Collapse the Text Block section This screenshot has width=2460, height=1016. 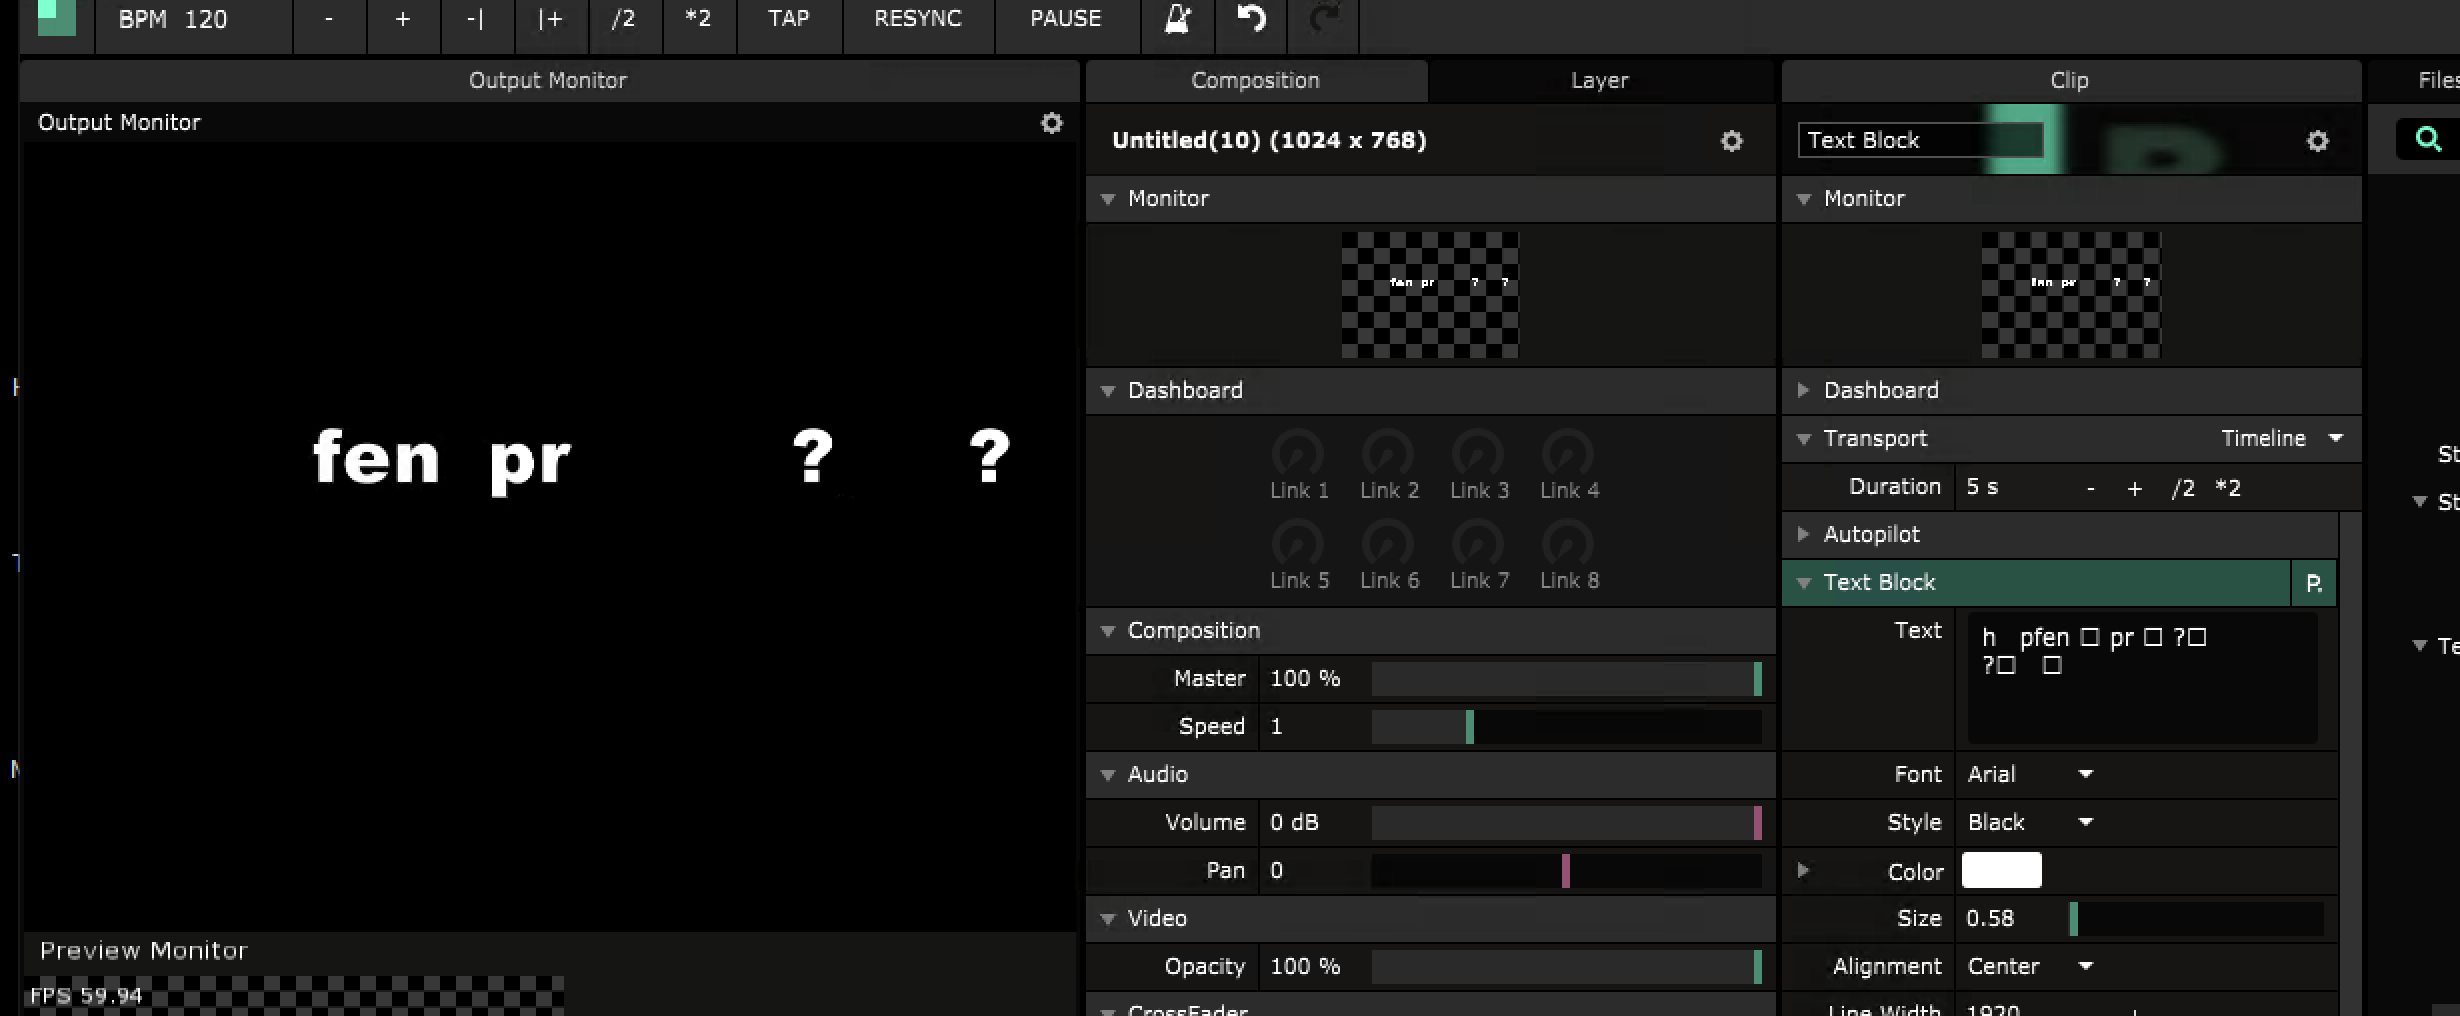[x=1804, y=583]
